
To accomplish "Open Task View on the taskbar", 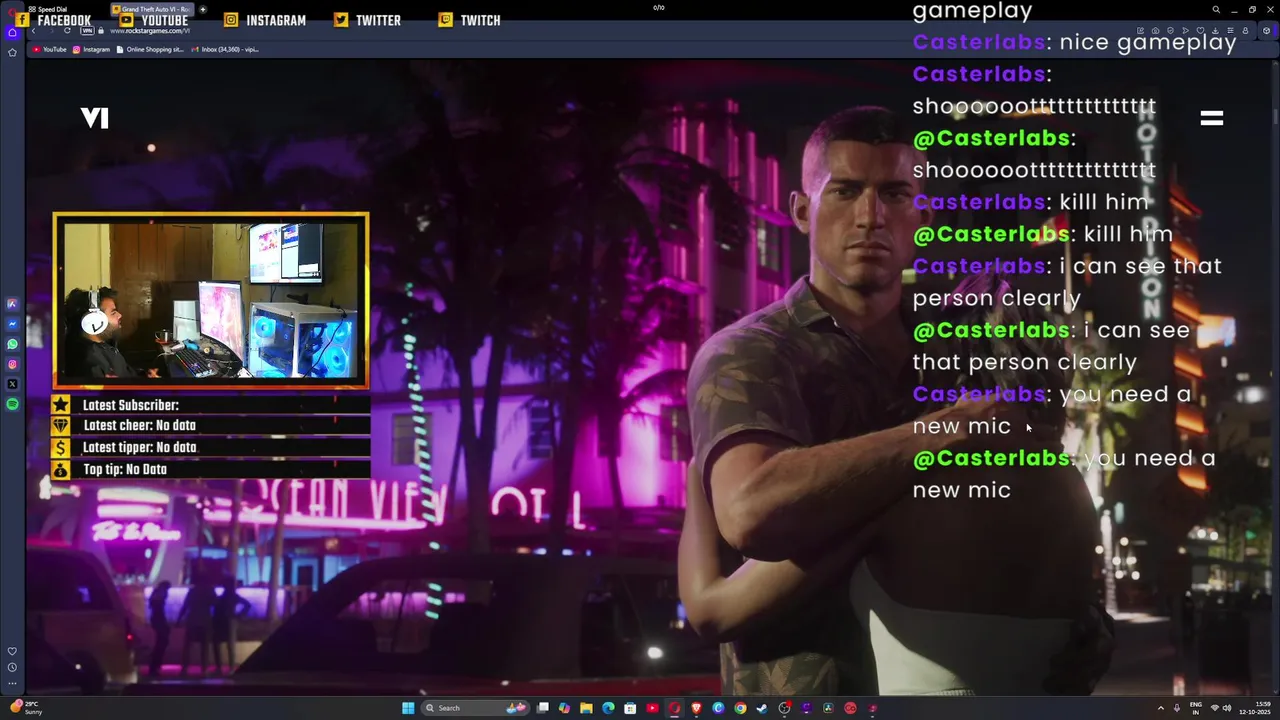I will pyautogui.click(x=543, y=708).
